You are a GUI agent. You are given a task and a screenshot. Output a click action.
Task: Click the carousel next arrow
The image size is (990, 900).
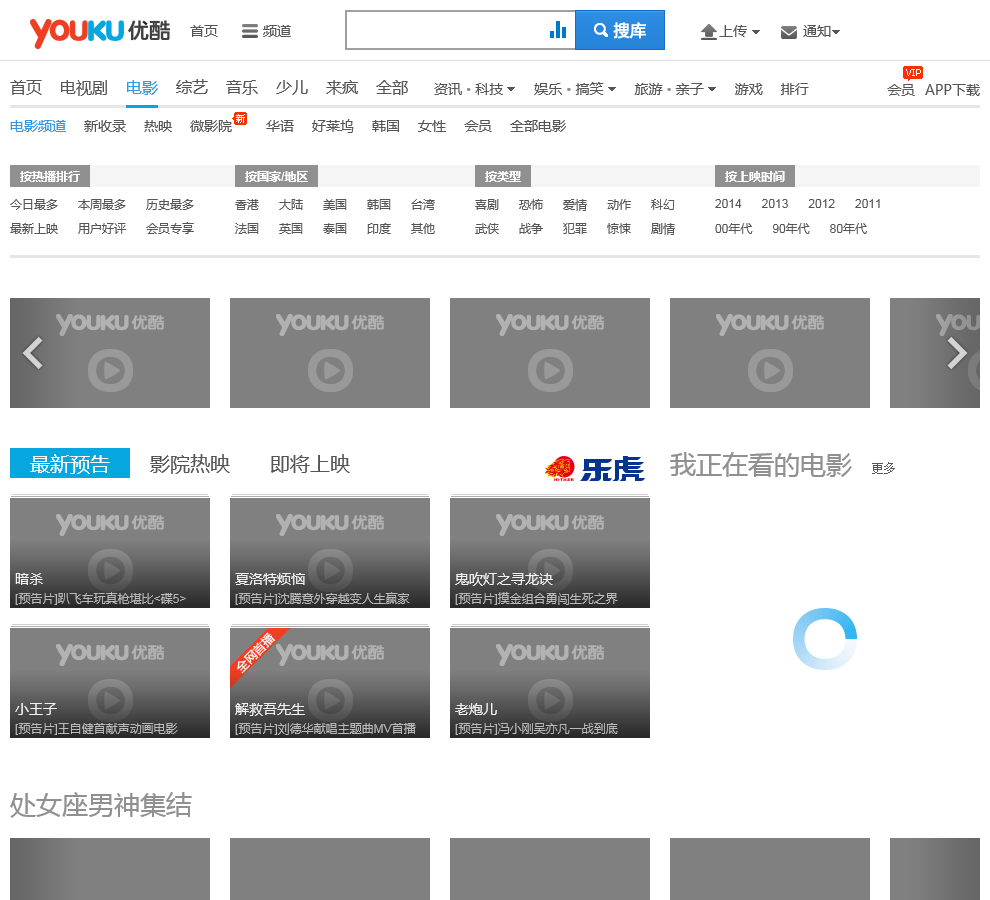pos(957,353)
